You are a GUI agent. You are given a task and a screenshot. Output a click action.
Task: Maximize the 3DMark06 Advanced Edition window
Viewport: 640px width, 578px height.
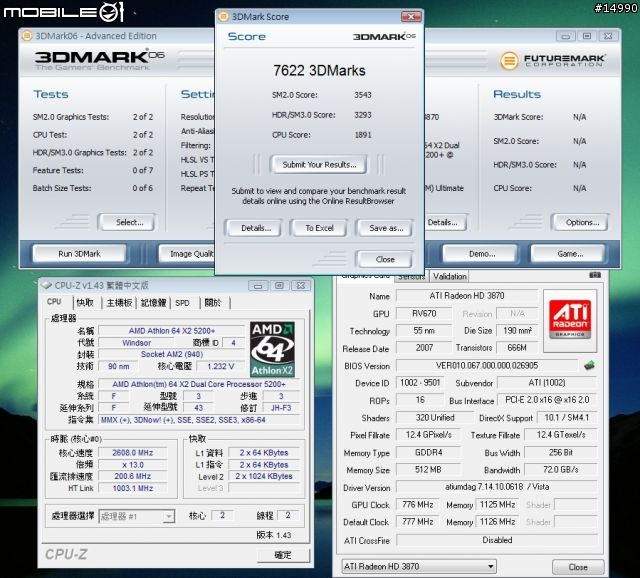coord(587,36)
